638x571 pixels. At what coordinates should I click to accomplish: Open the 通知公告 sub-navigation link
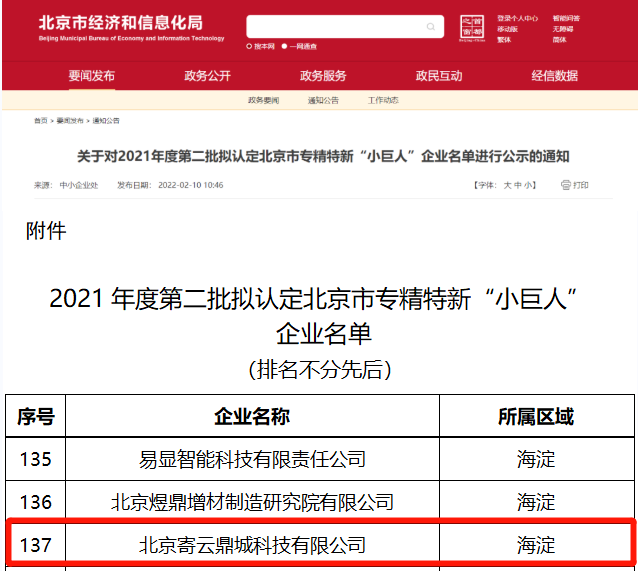323,100
